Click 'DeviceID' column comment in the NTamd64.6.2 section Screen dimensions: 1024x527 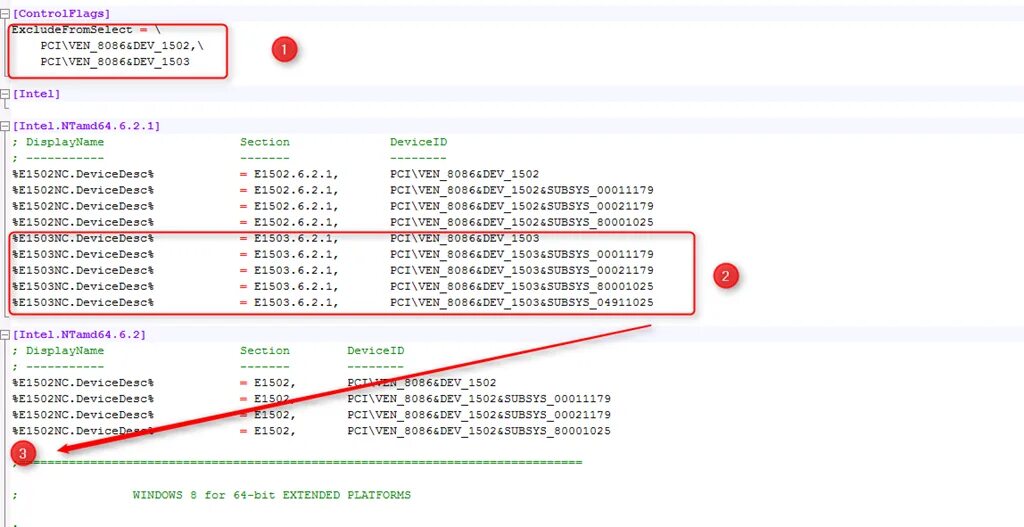376,351
